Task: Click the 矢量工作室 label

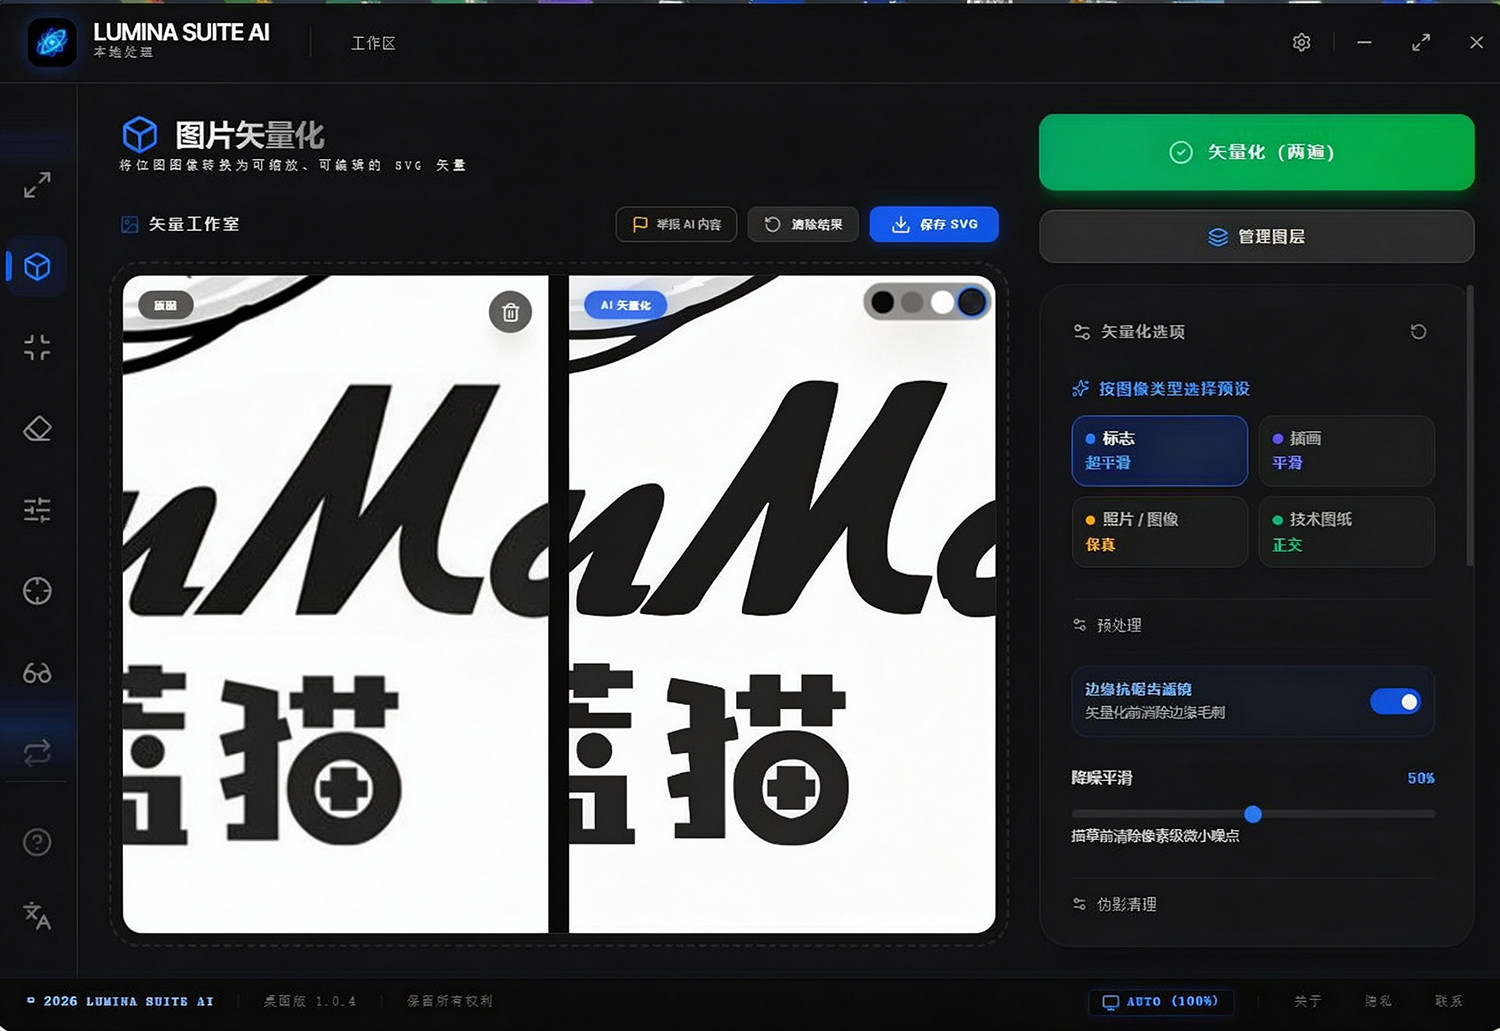Action: point(194,224)
